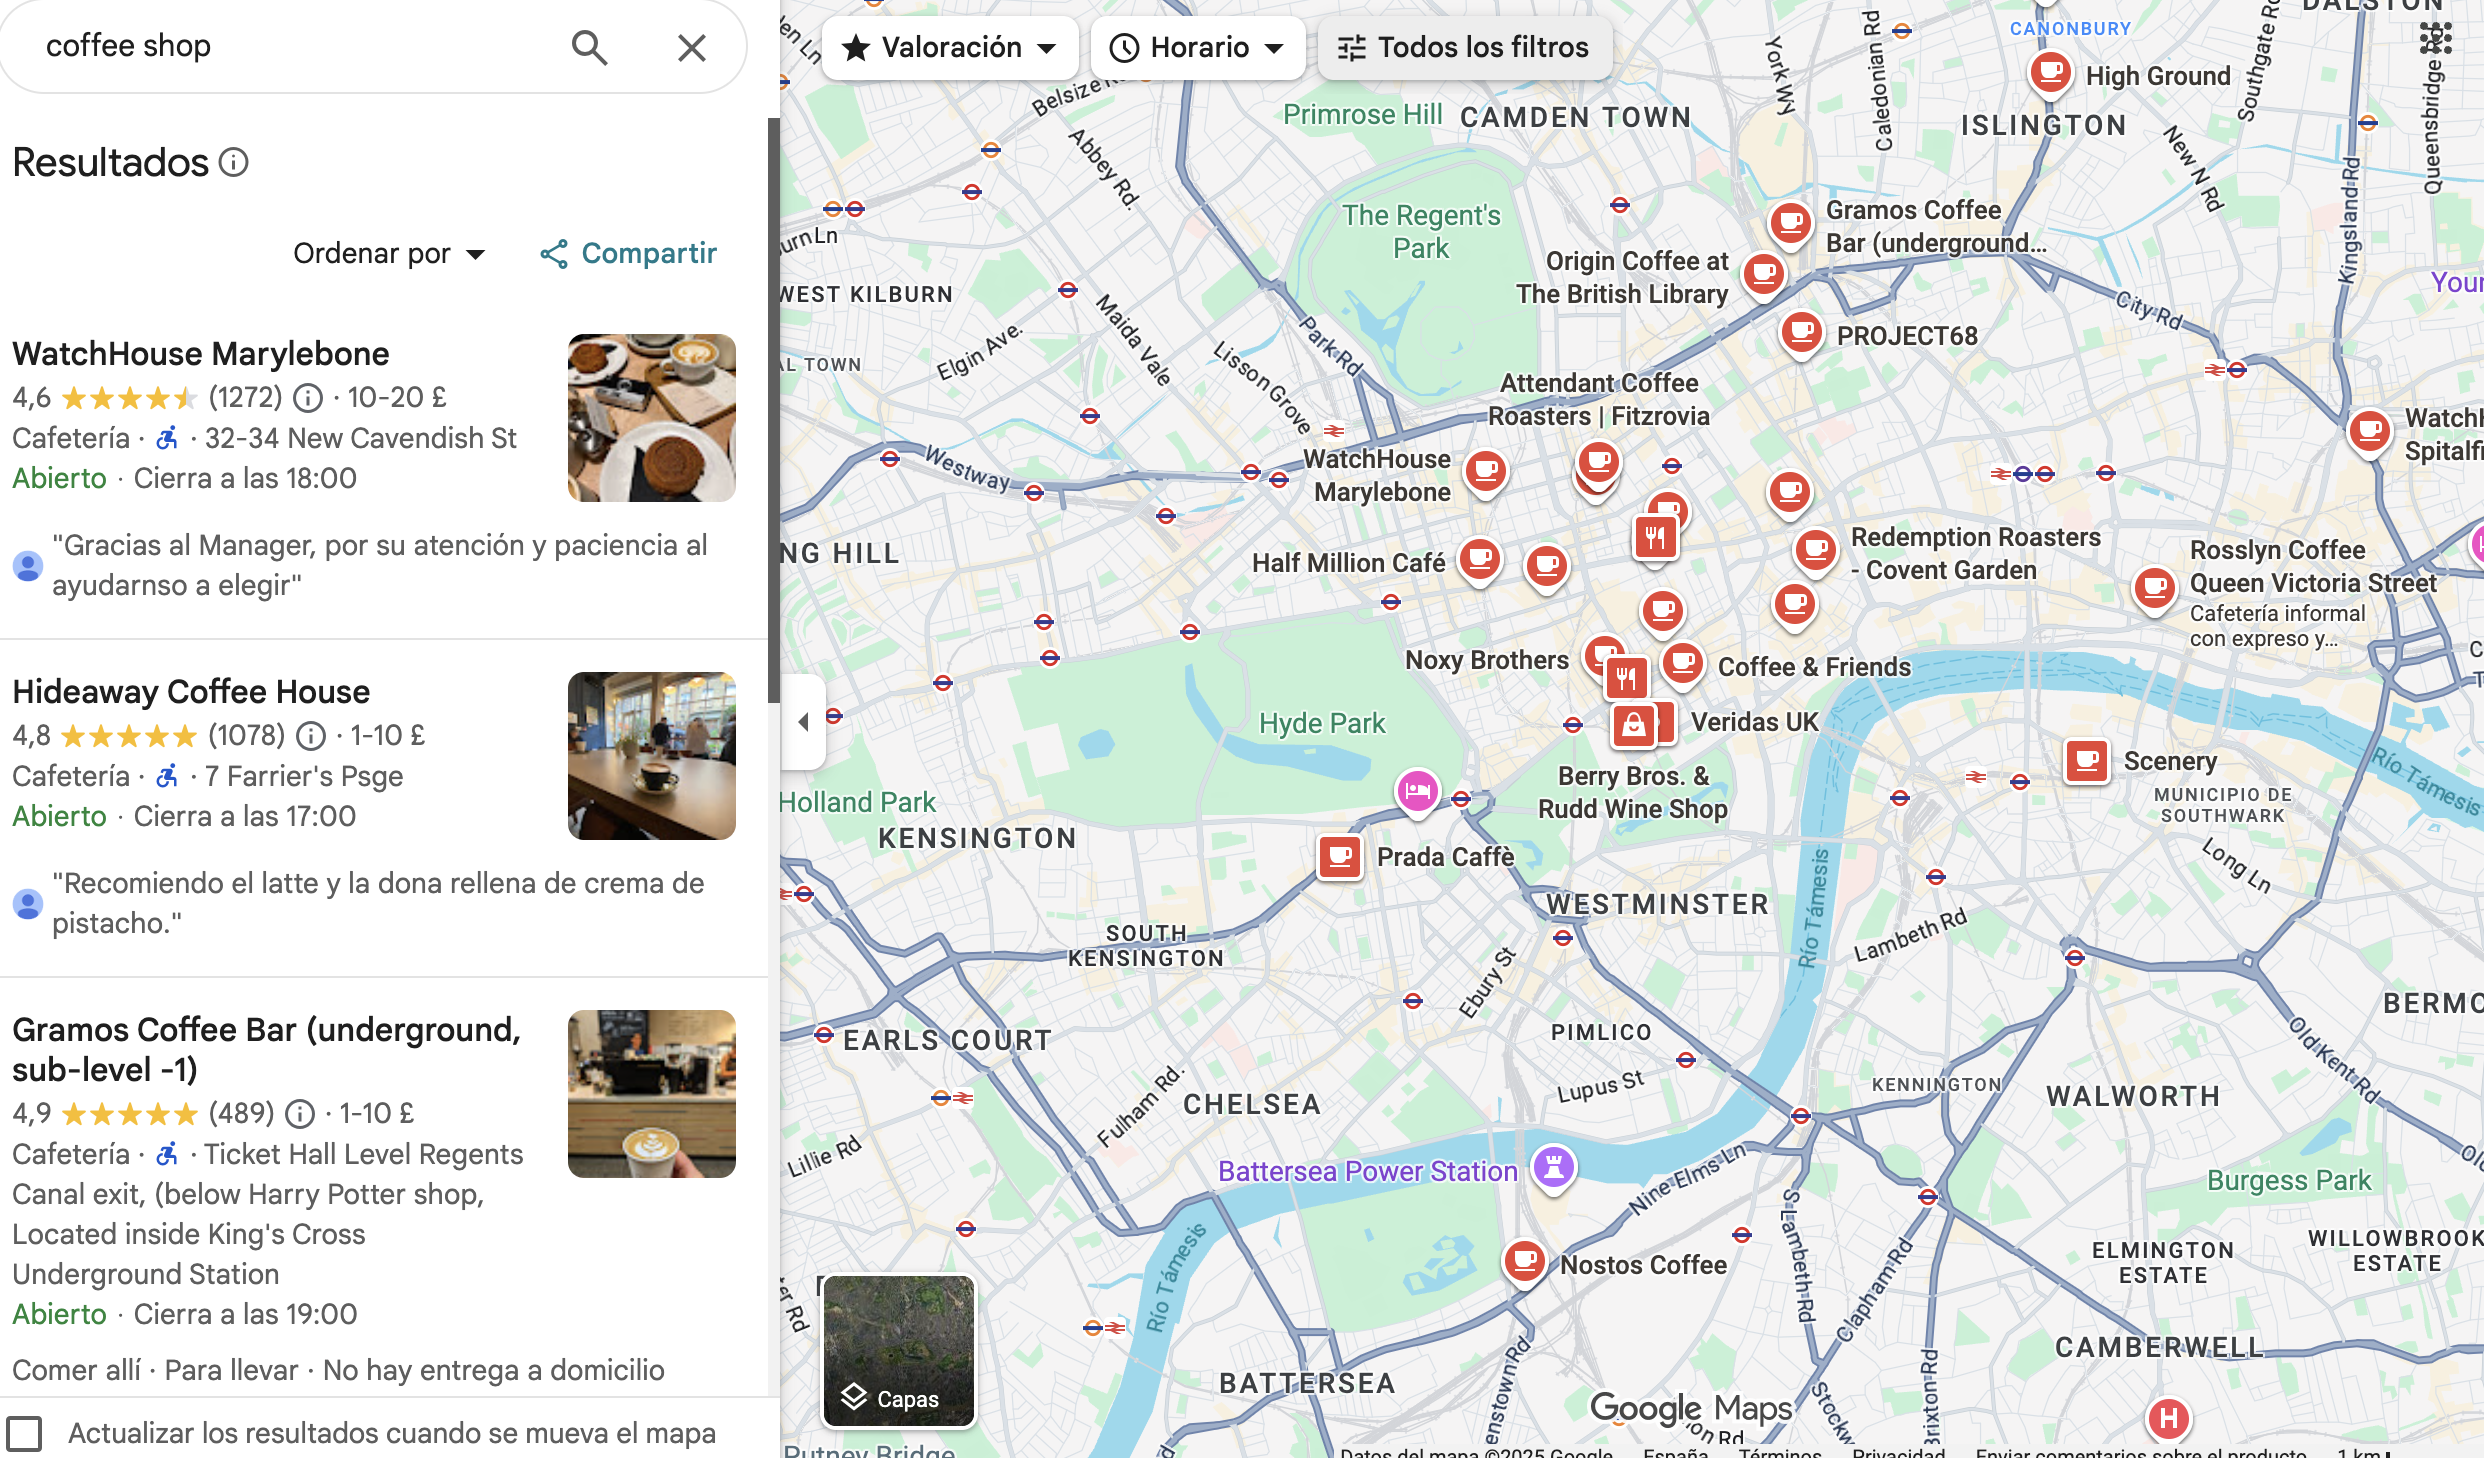The image size is (2484, 1458).
Task: Expand the Horario filter dropdown
Action: pos(1197,47)
